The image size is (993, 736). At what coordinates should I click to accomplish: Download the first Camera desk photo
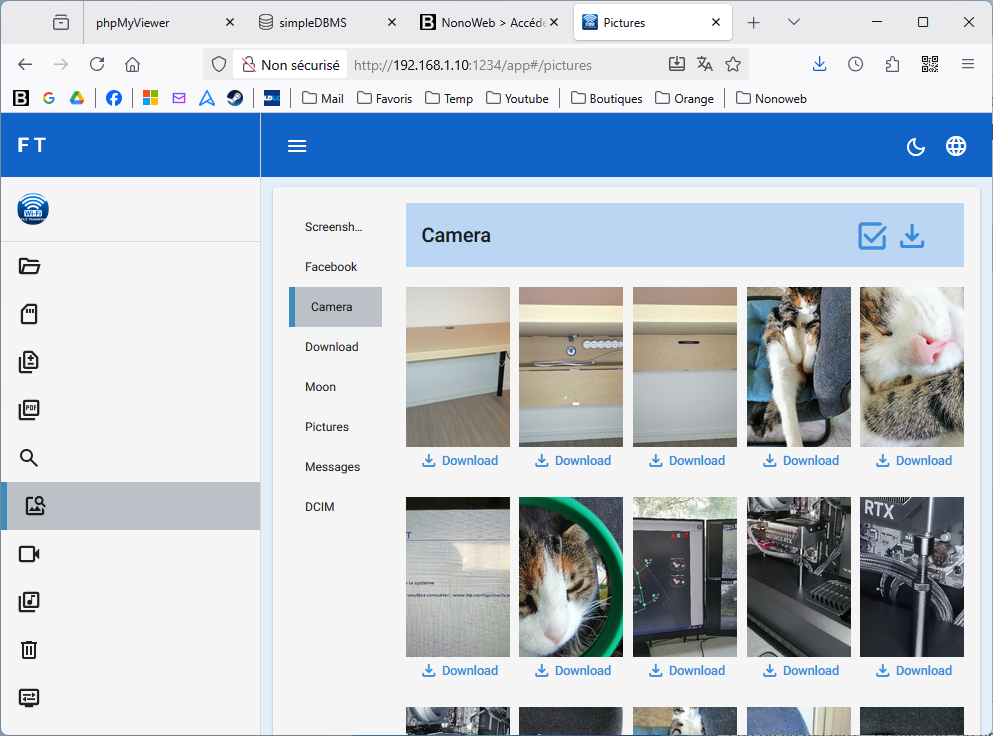point(459,461)
